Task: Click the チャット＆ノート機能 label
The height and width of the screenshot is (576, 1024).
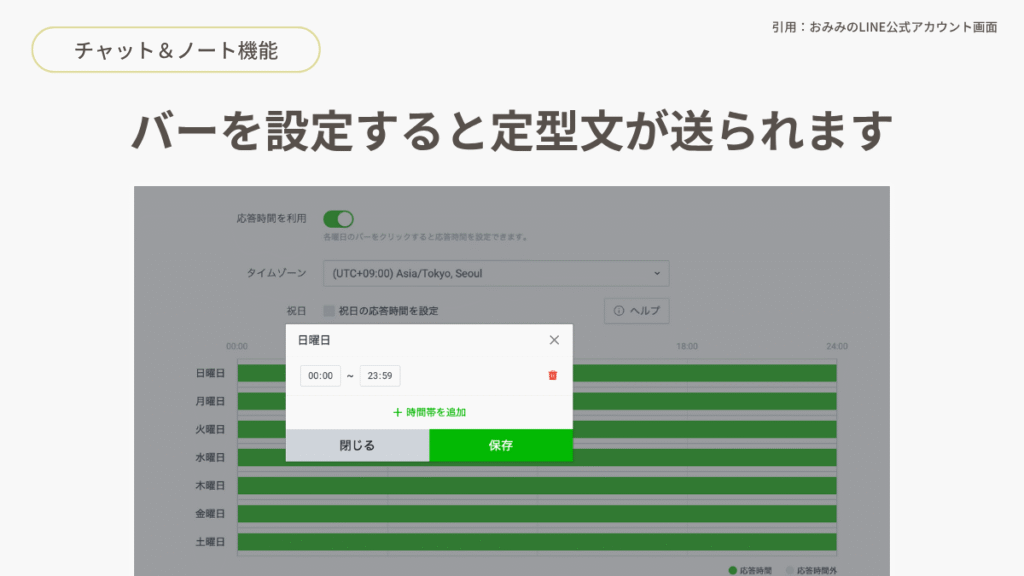Action: pyautogui.click(x=176, y=50)
